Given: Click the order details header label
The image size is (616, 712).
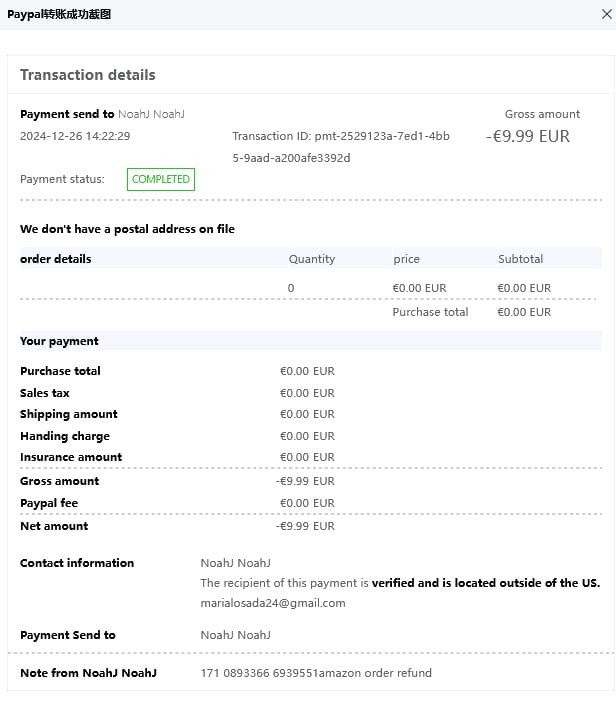Looking at the screenshot, I should tap(56, 259).
